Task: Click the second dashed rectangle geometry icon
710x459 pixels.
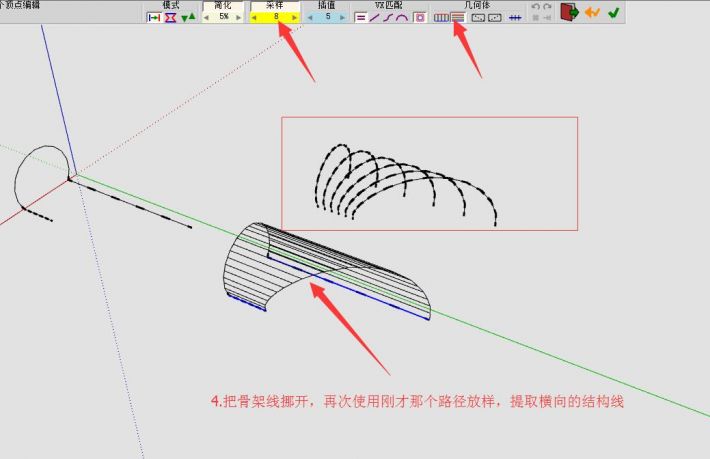Action: [495, 18]
